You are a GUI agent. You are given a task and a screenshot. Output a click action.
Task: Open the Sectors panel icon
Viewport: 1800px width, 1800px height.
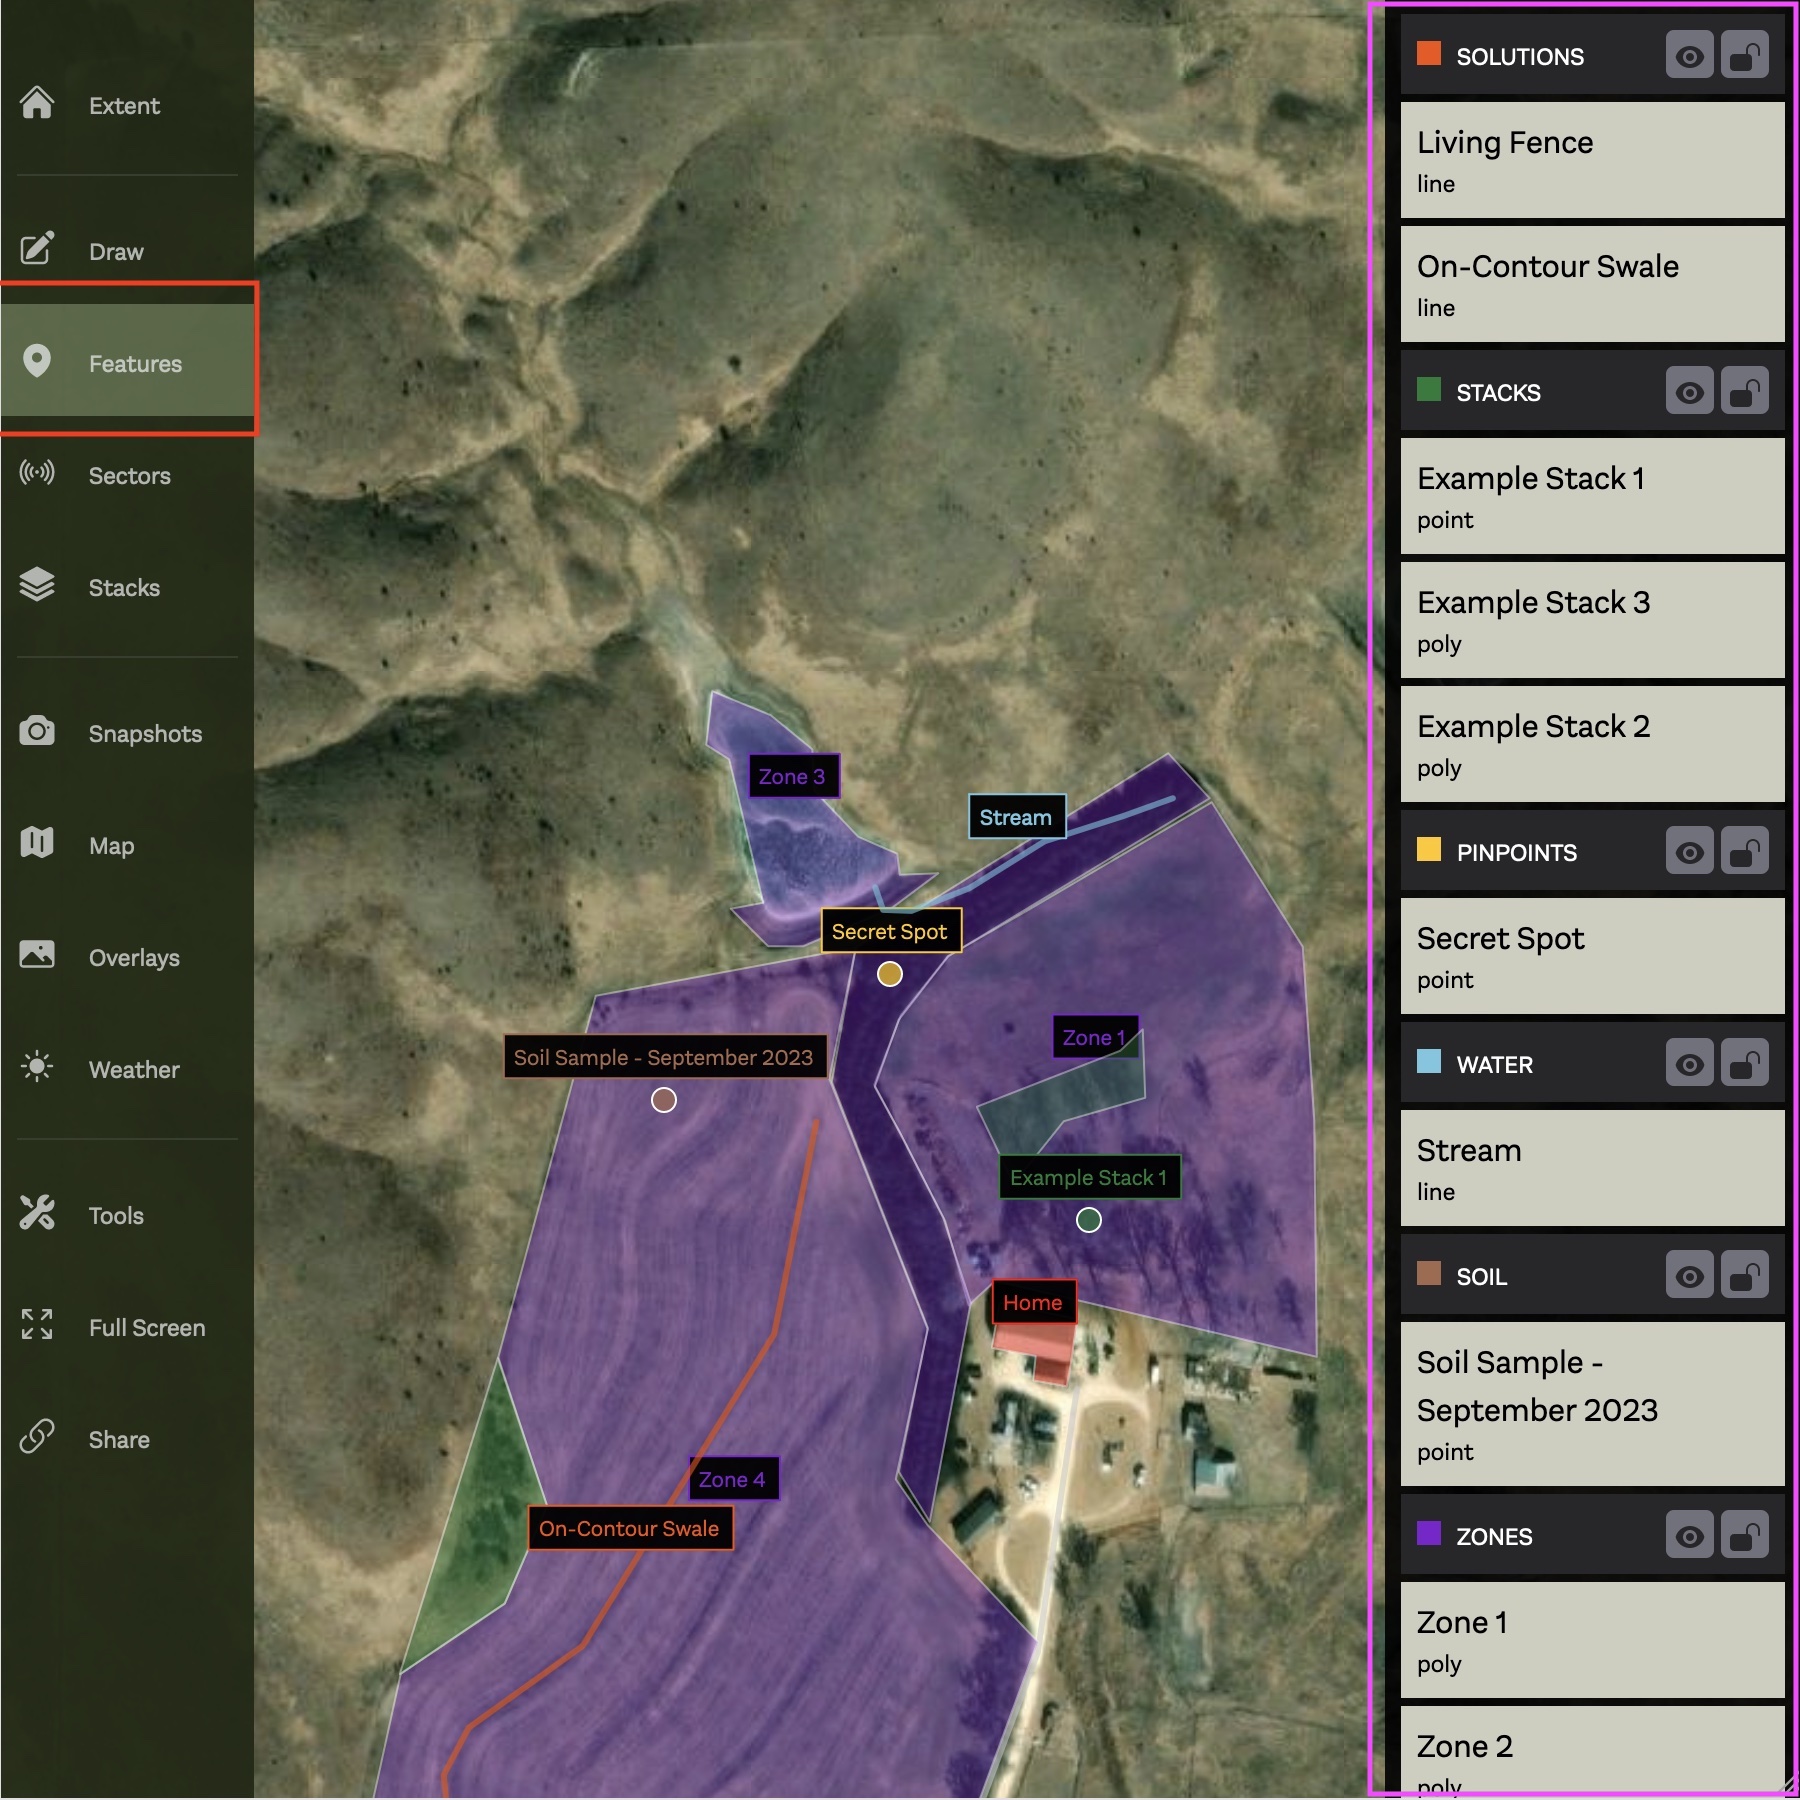click(x=37, y=473)
